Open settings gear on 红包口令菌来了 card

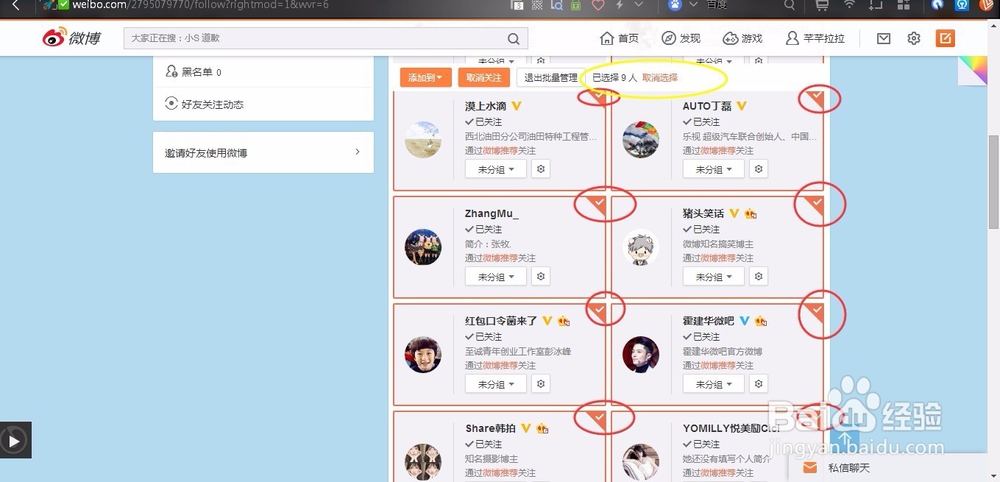pos(541,384)
